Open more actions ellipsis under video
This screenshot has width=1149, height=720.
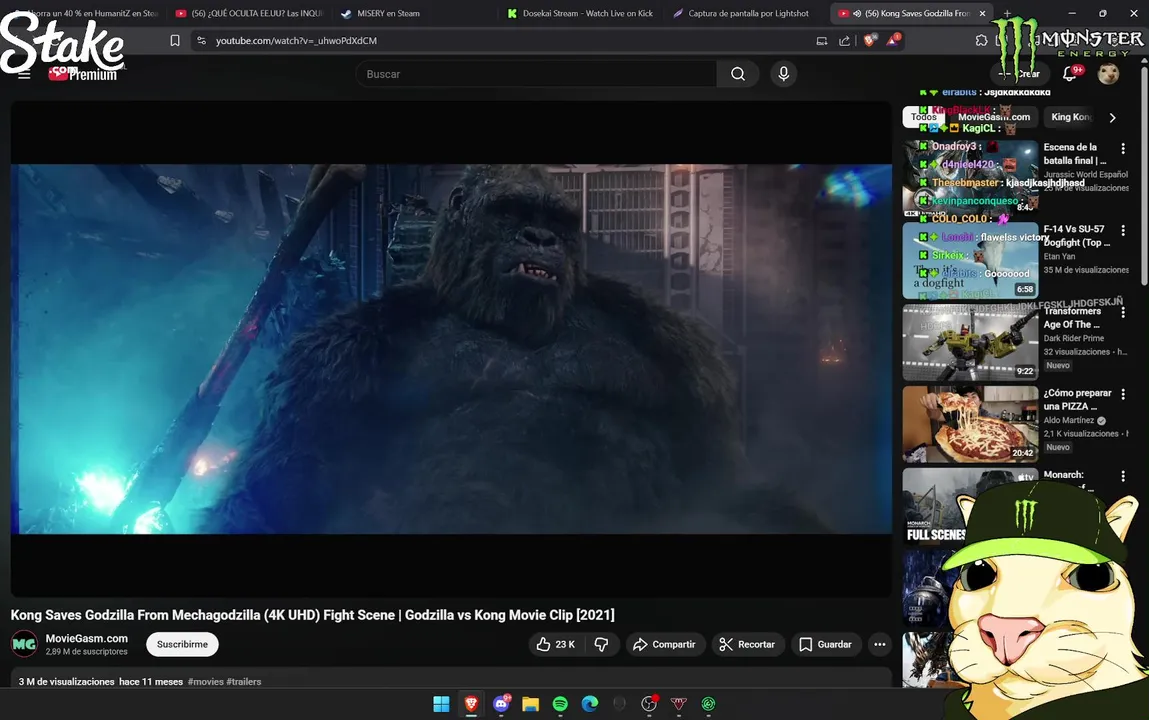(880, 645)
